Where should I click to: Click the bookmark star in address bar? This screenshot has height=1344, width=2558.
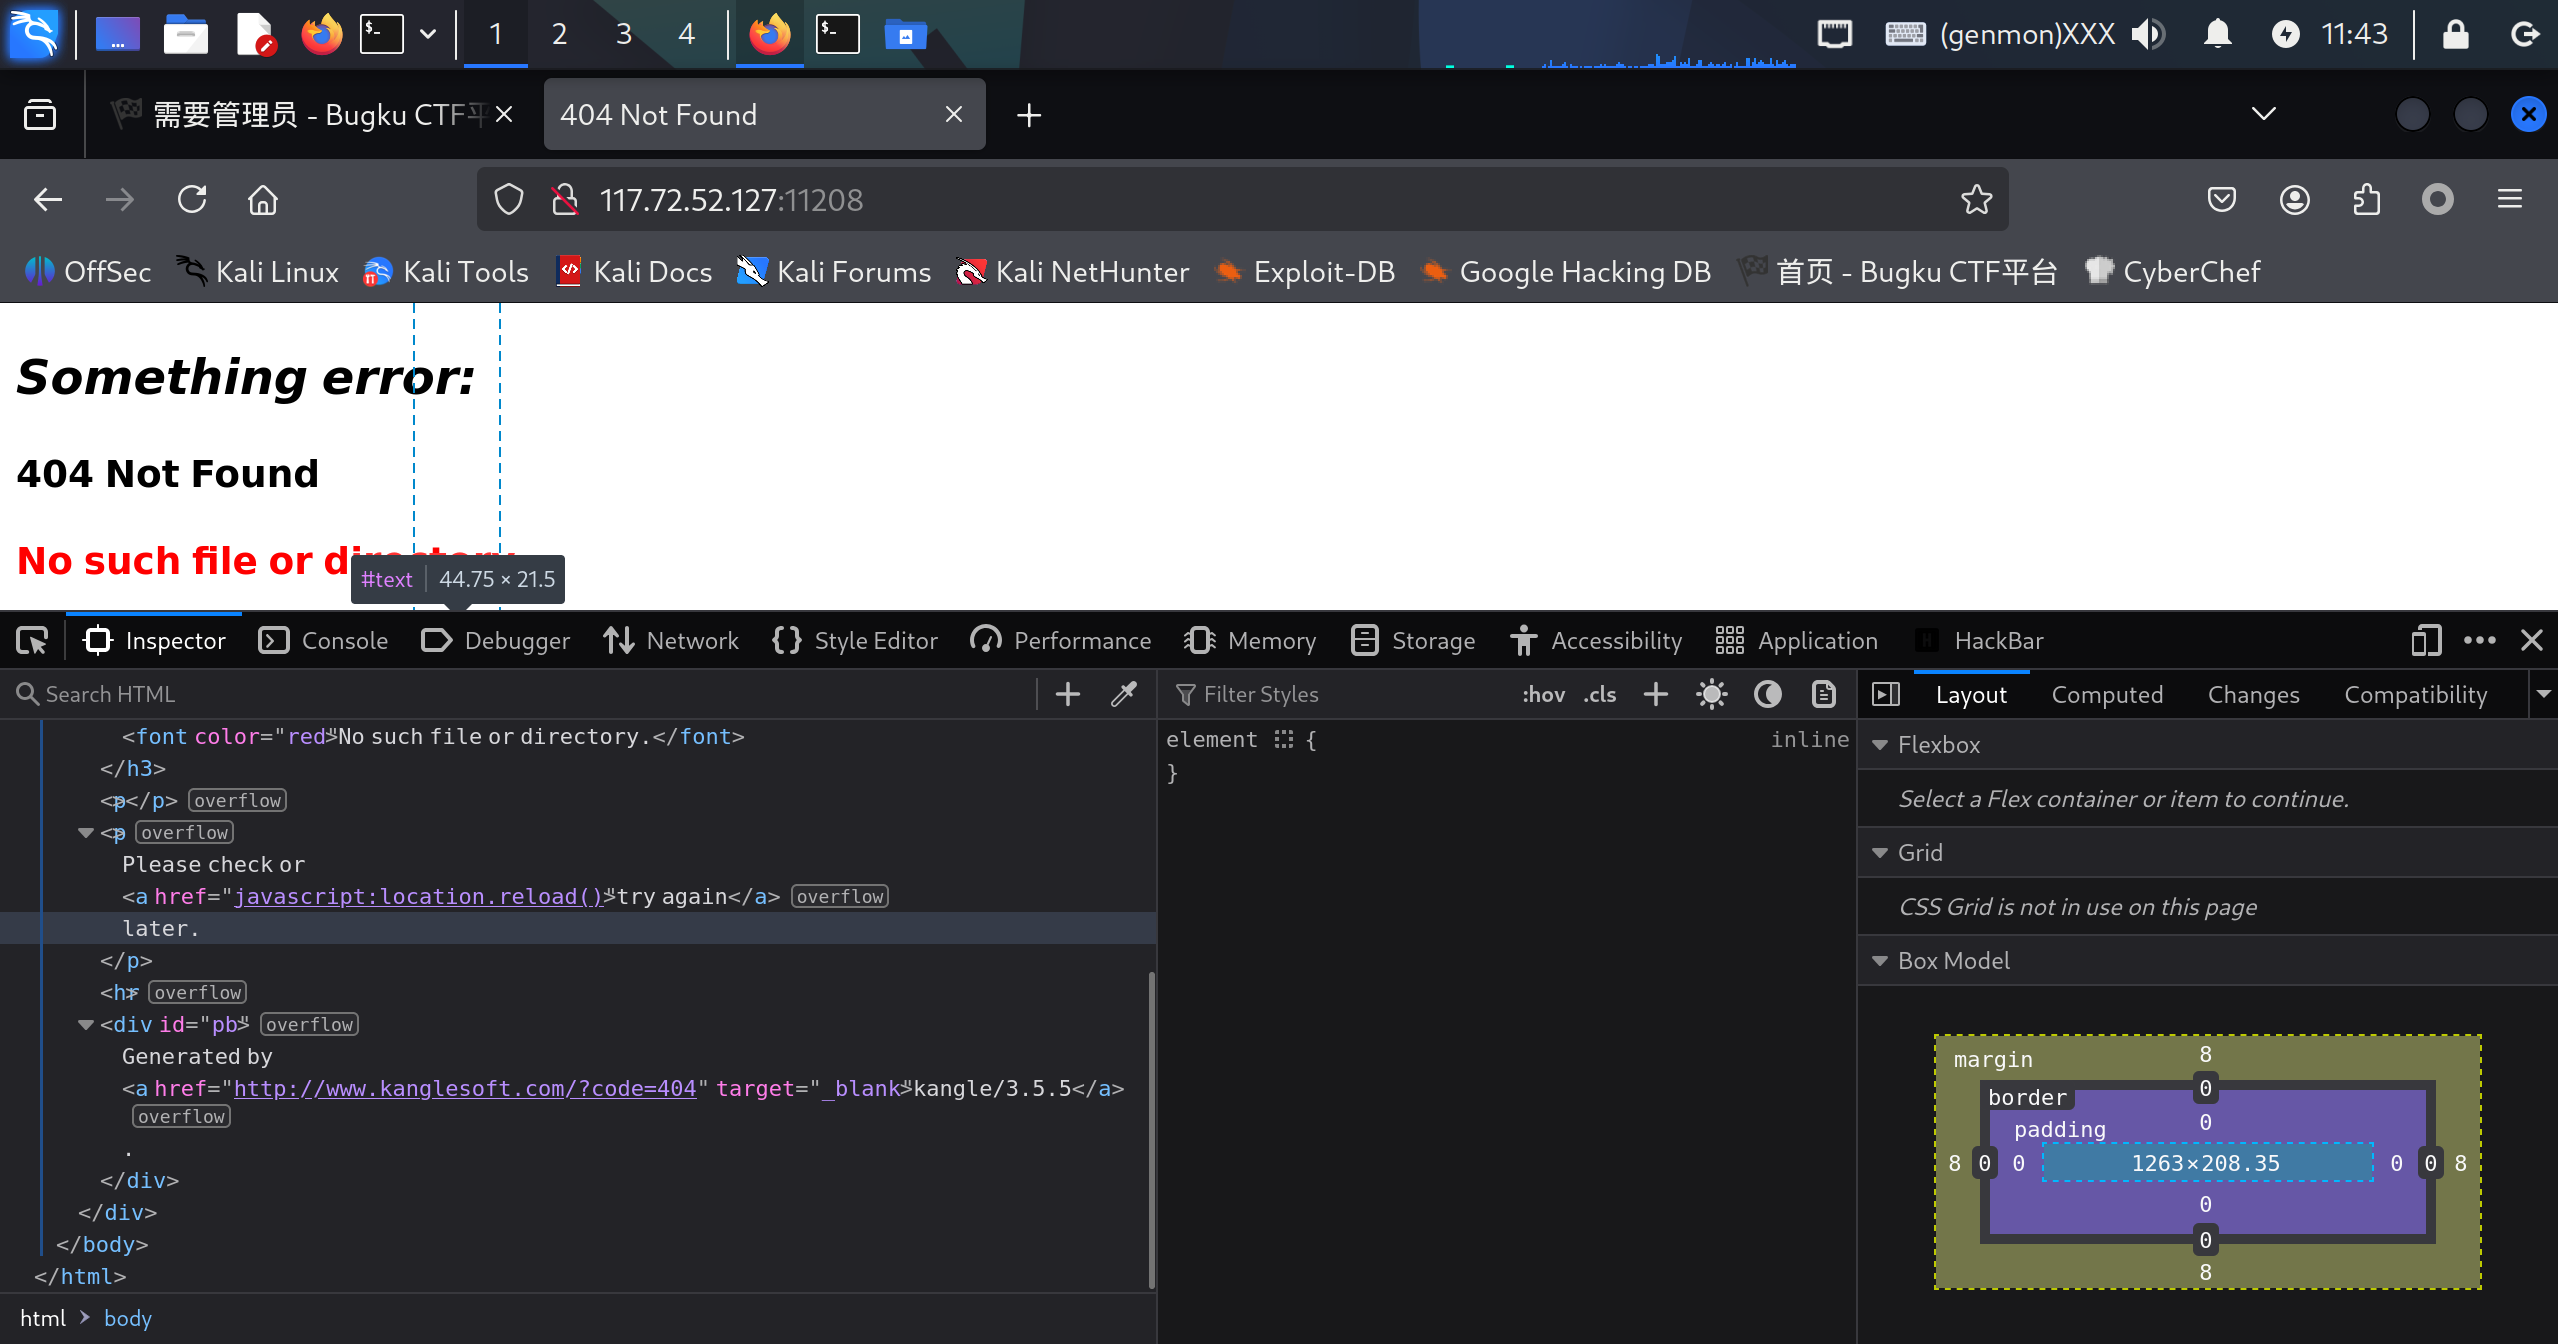point(1976,200)
